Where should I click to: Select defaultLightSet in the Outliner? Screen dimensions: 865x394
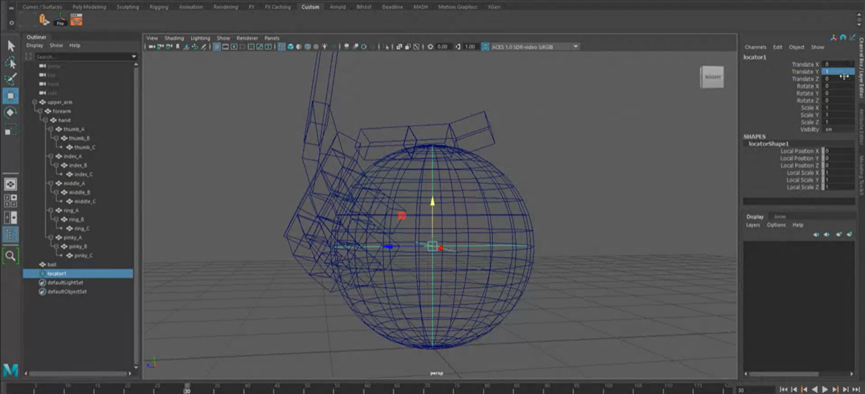pos(67,283)
